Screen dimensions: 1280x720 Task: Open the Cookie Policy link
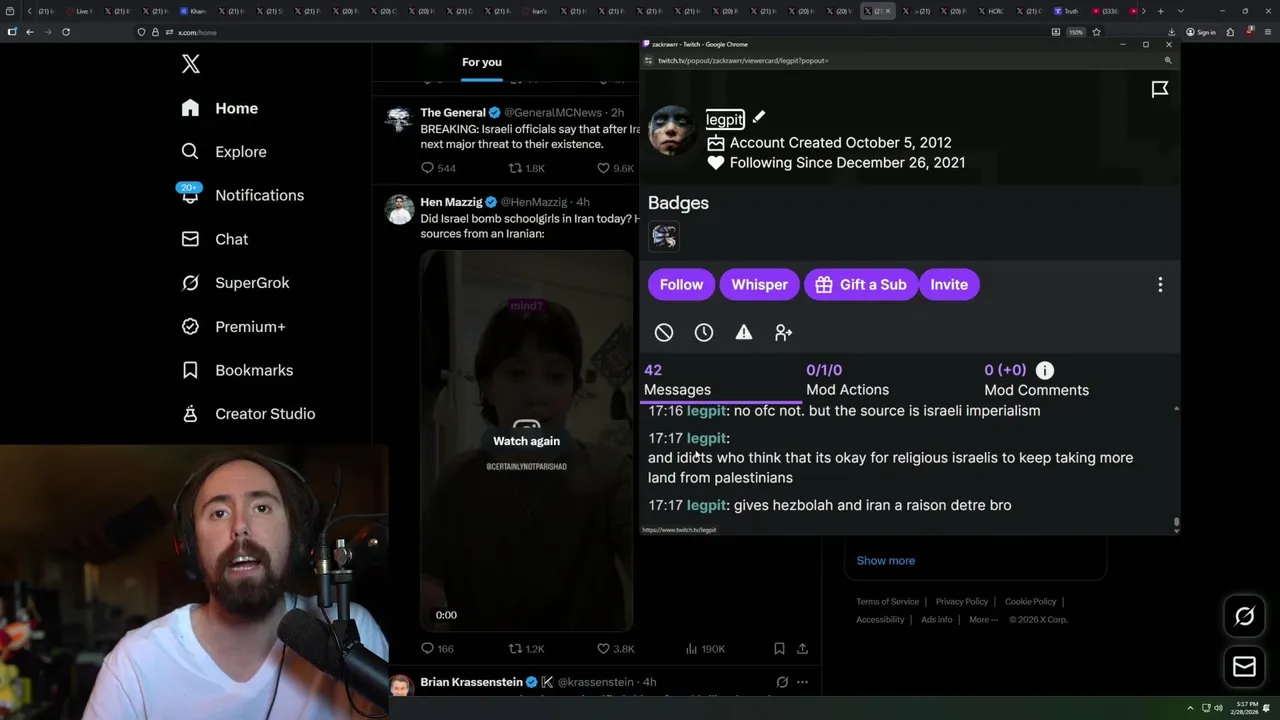[1030, 601]
